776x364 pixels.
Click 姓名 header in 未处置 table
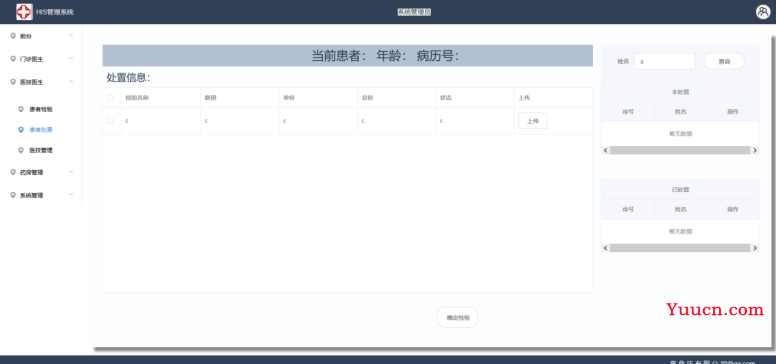[x=680, y=112]
